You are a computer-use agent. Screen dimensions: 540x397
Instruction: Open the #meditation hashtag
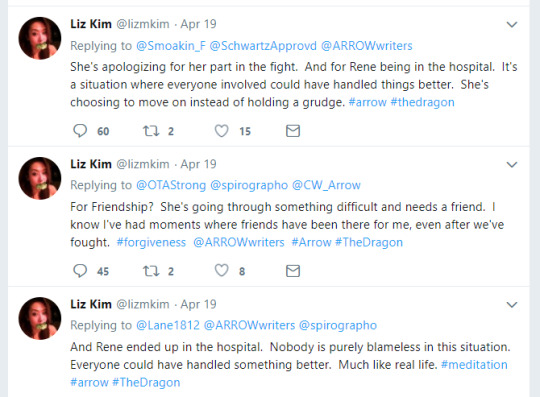point(474,365)
